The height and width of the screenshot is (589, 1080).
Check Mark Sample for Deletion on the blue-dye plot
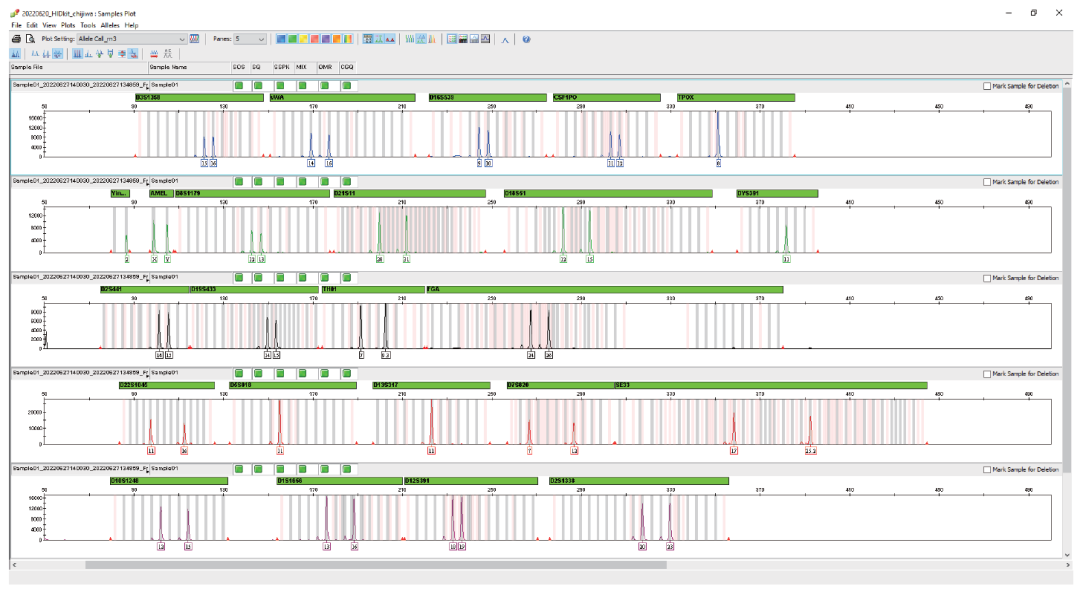[x=987, y=86]
